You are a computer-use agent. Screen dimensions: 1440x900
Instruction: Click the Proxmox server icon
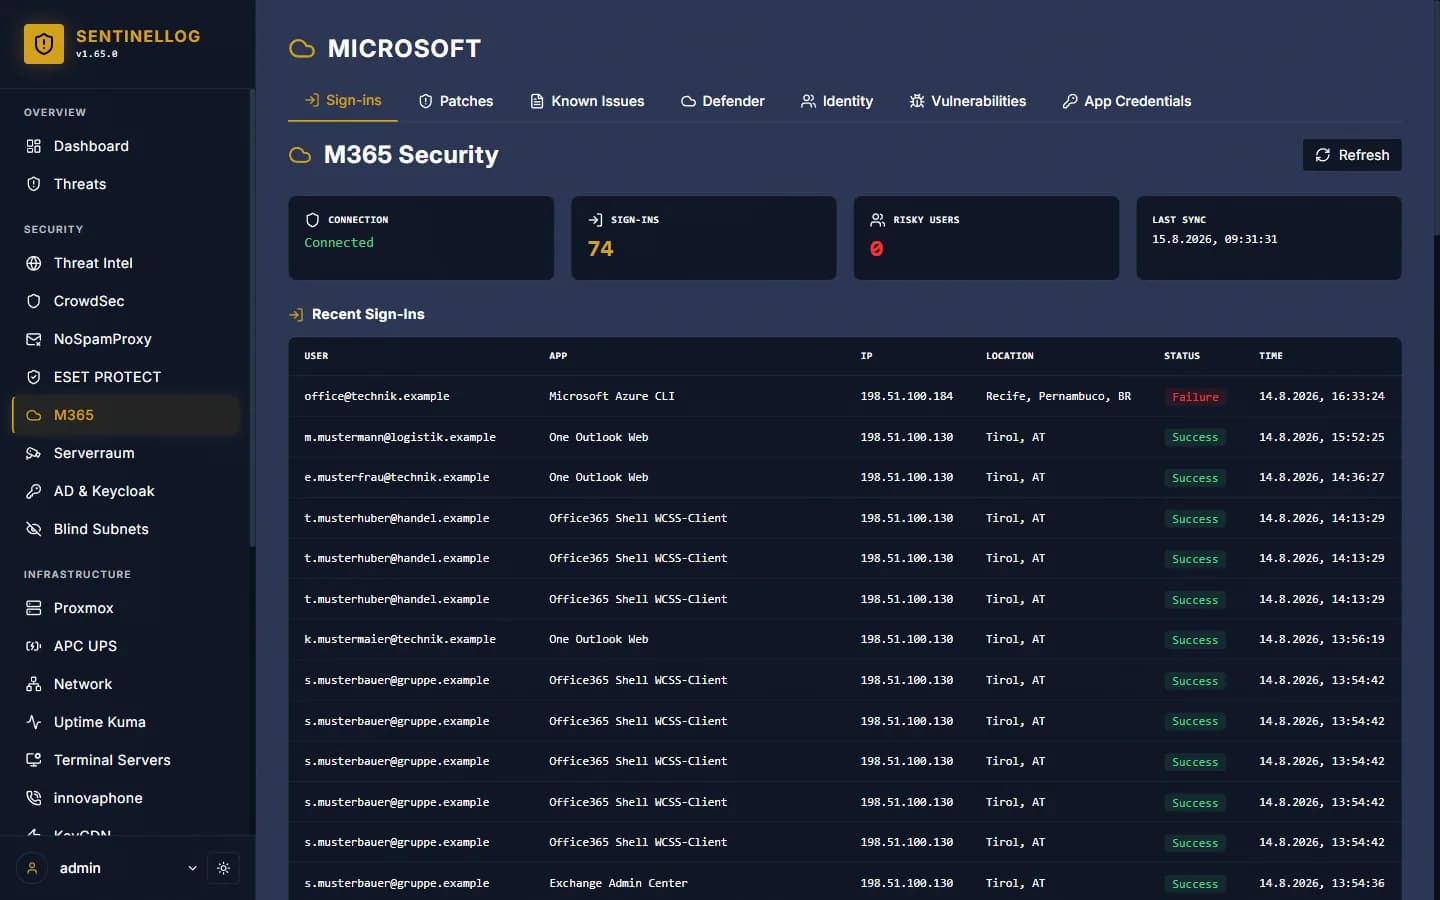[34, 608]
